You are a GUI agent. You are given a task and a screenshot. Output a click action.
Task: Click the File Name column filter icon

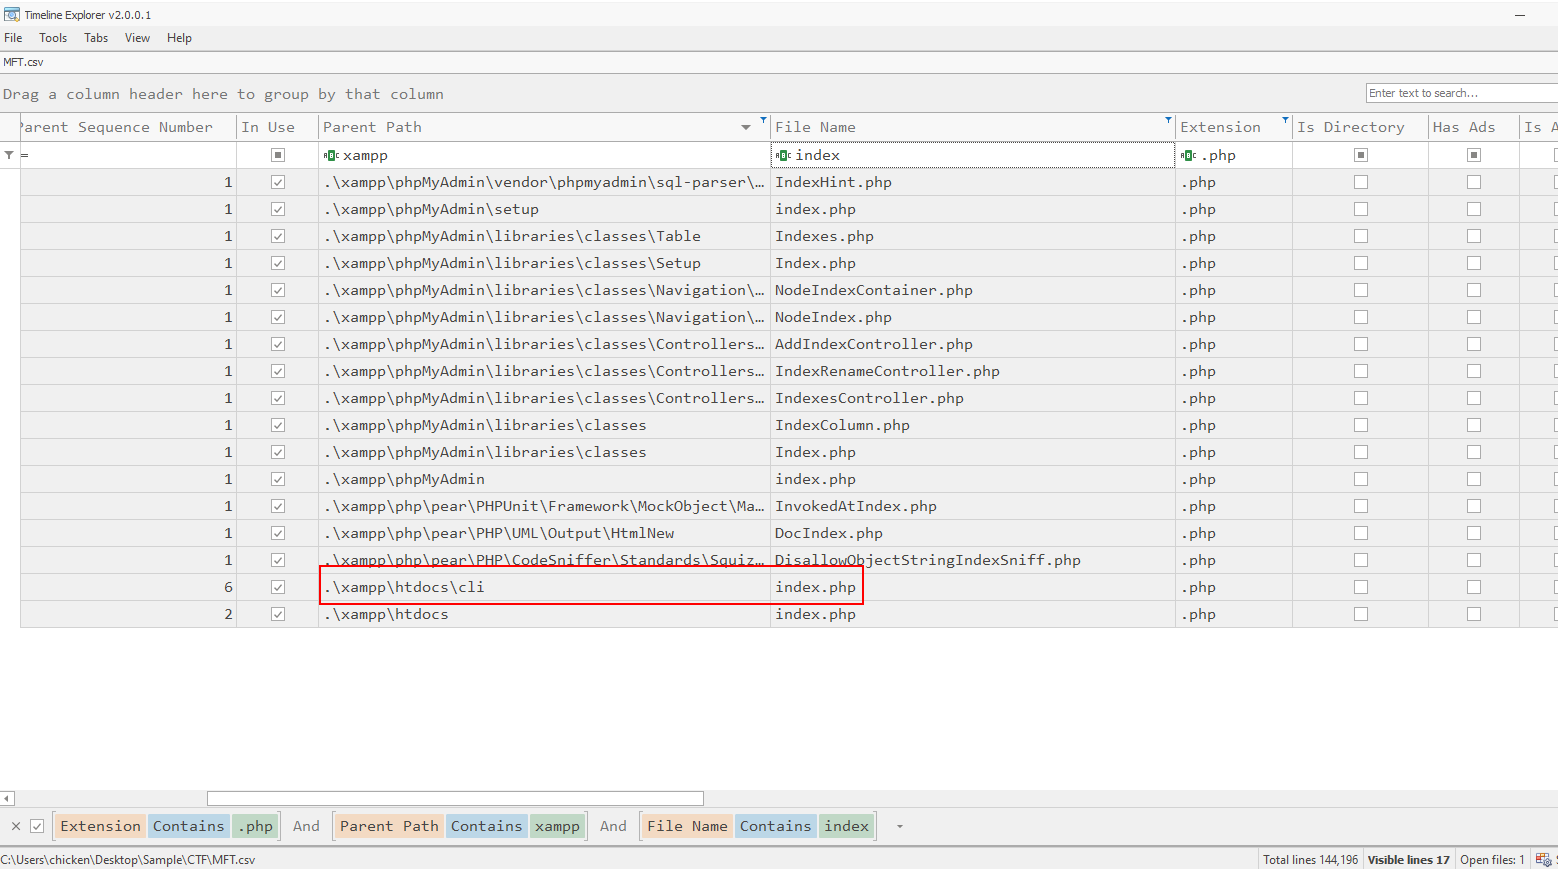[1168, 120]
